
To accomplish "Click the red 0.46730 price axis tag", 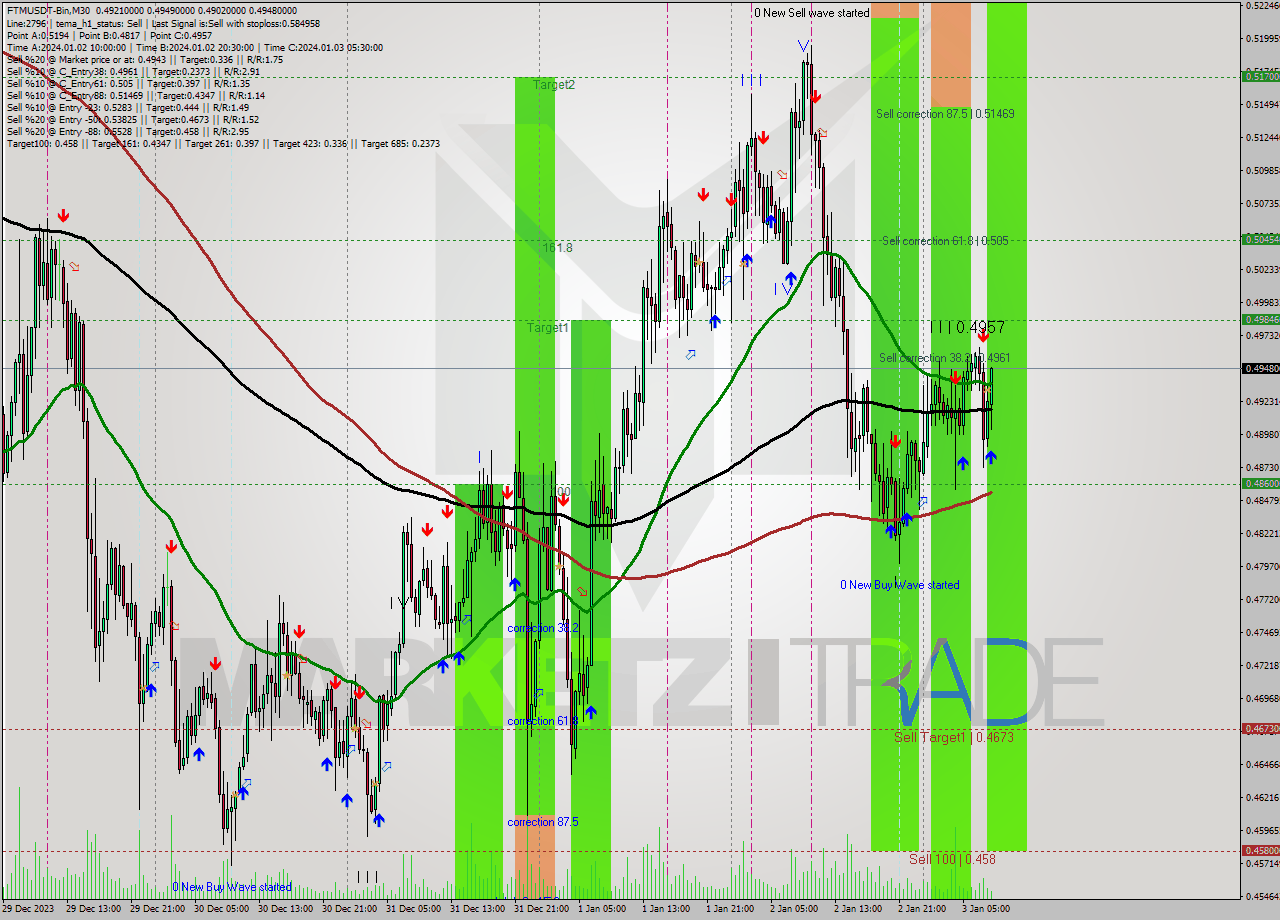I will (x=1260, y=729).
